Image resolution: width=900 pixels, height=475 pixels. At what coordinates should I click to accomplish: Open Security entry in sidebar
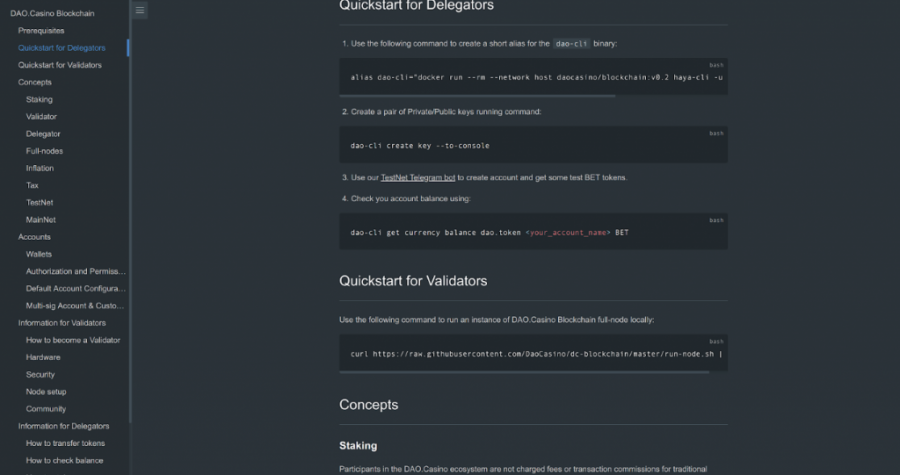40,375
